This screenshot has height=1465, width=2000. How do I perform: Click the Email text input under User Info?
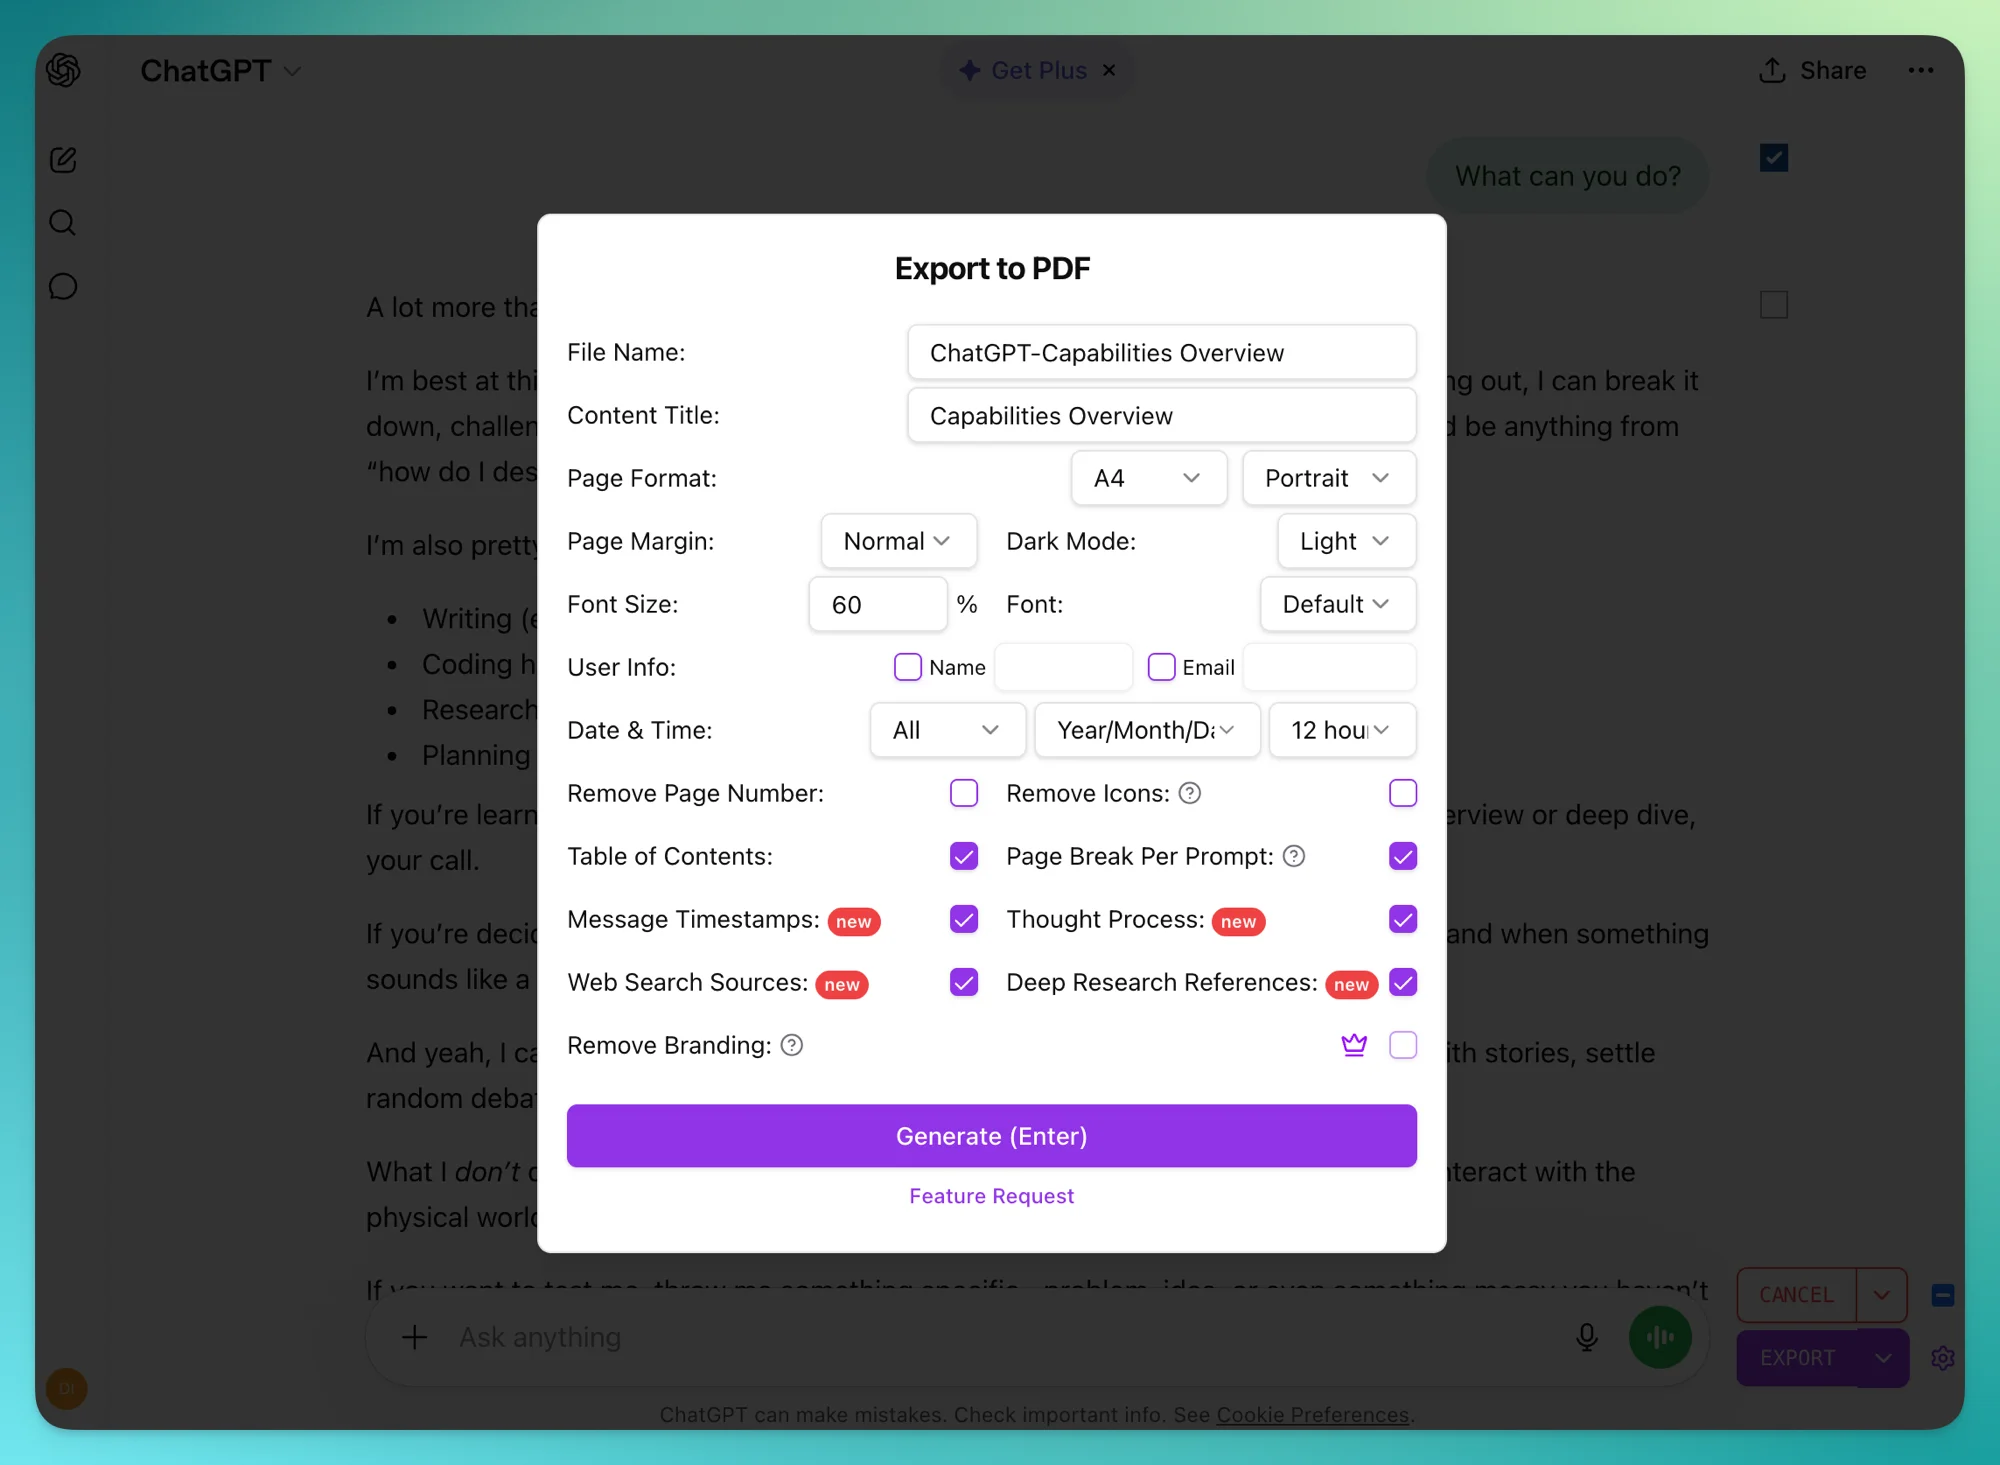pyautogui.click(x=1330, y=667)
